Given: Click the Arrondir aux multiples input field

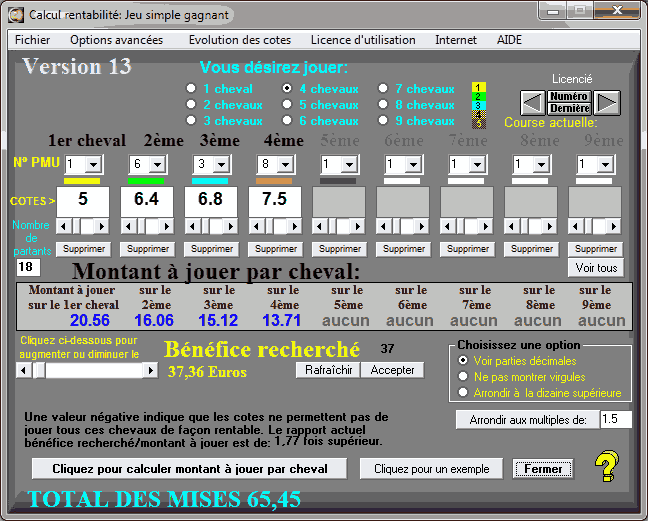Looking at the screenshot, I should coord(615,420).
